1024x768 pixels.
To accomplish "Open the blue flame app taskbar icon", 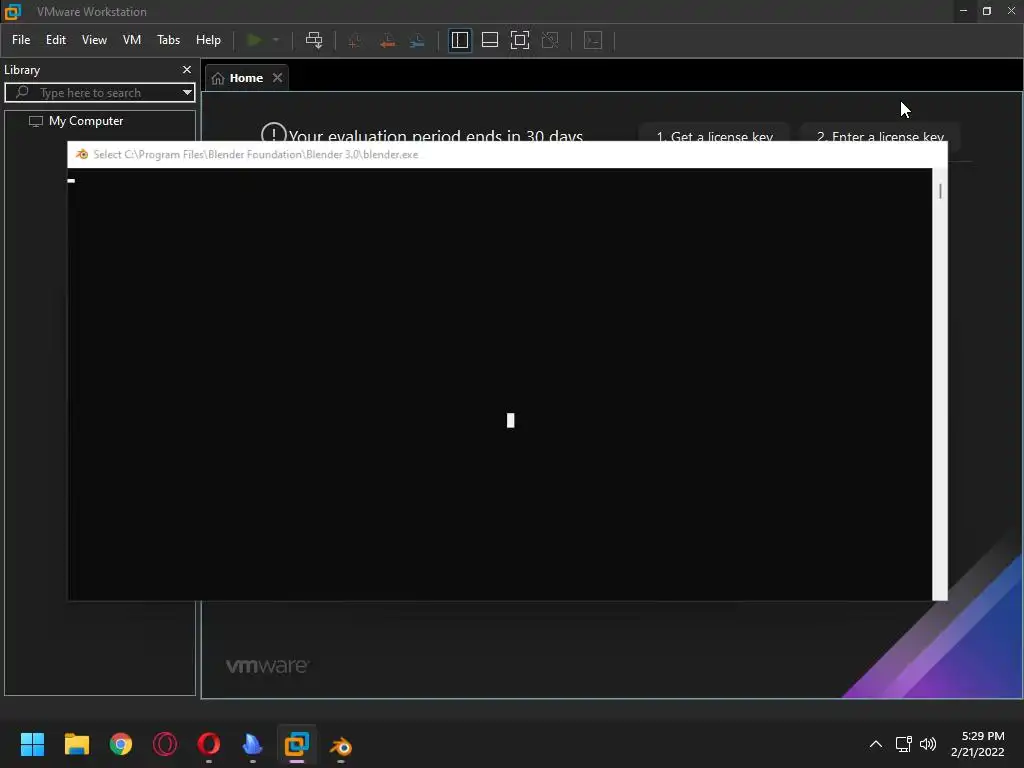I will click(x=253, y=744).
